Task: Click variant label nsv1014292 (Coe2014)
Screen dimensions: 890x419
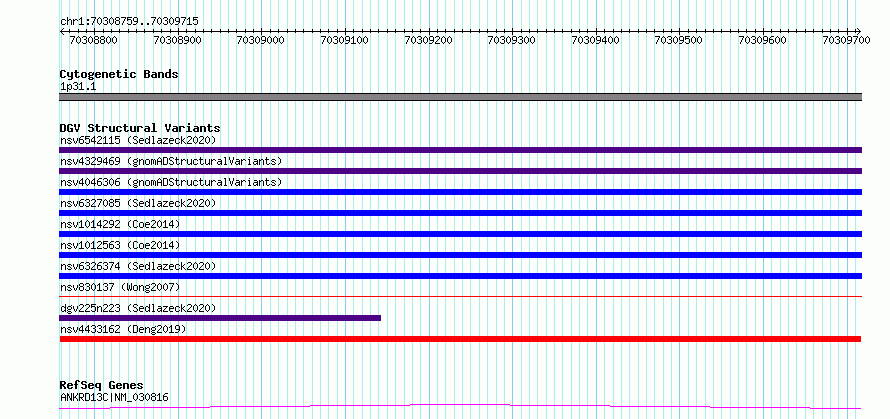Action: point(120,224)
